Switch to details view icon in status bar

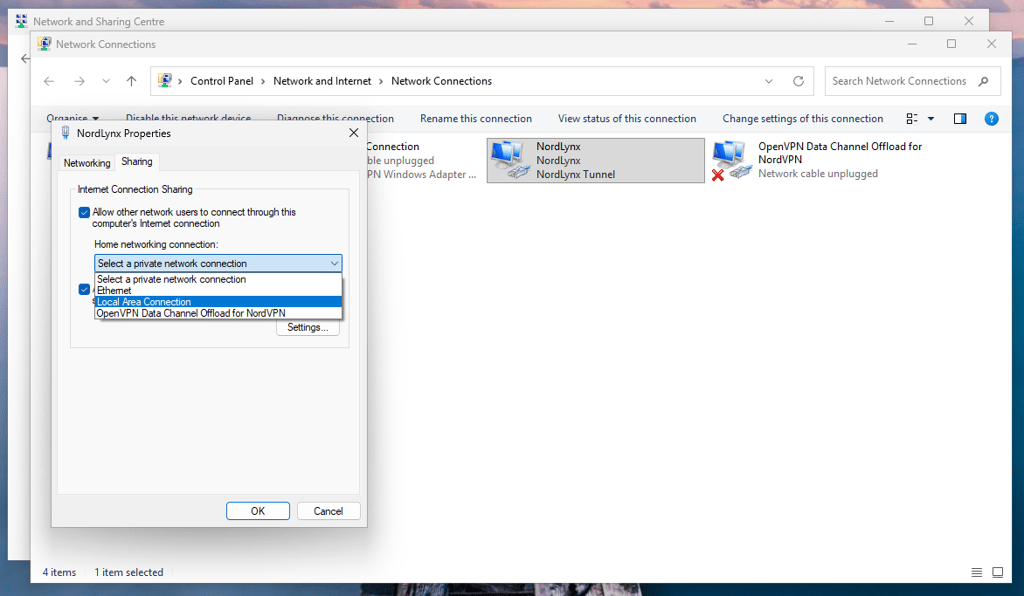(x=976, y=572)
